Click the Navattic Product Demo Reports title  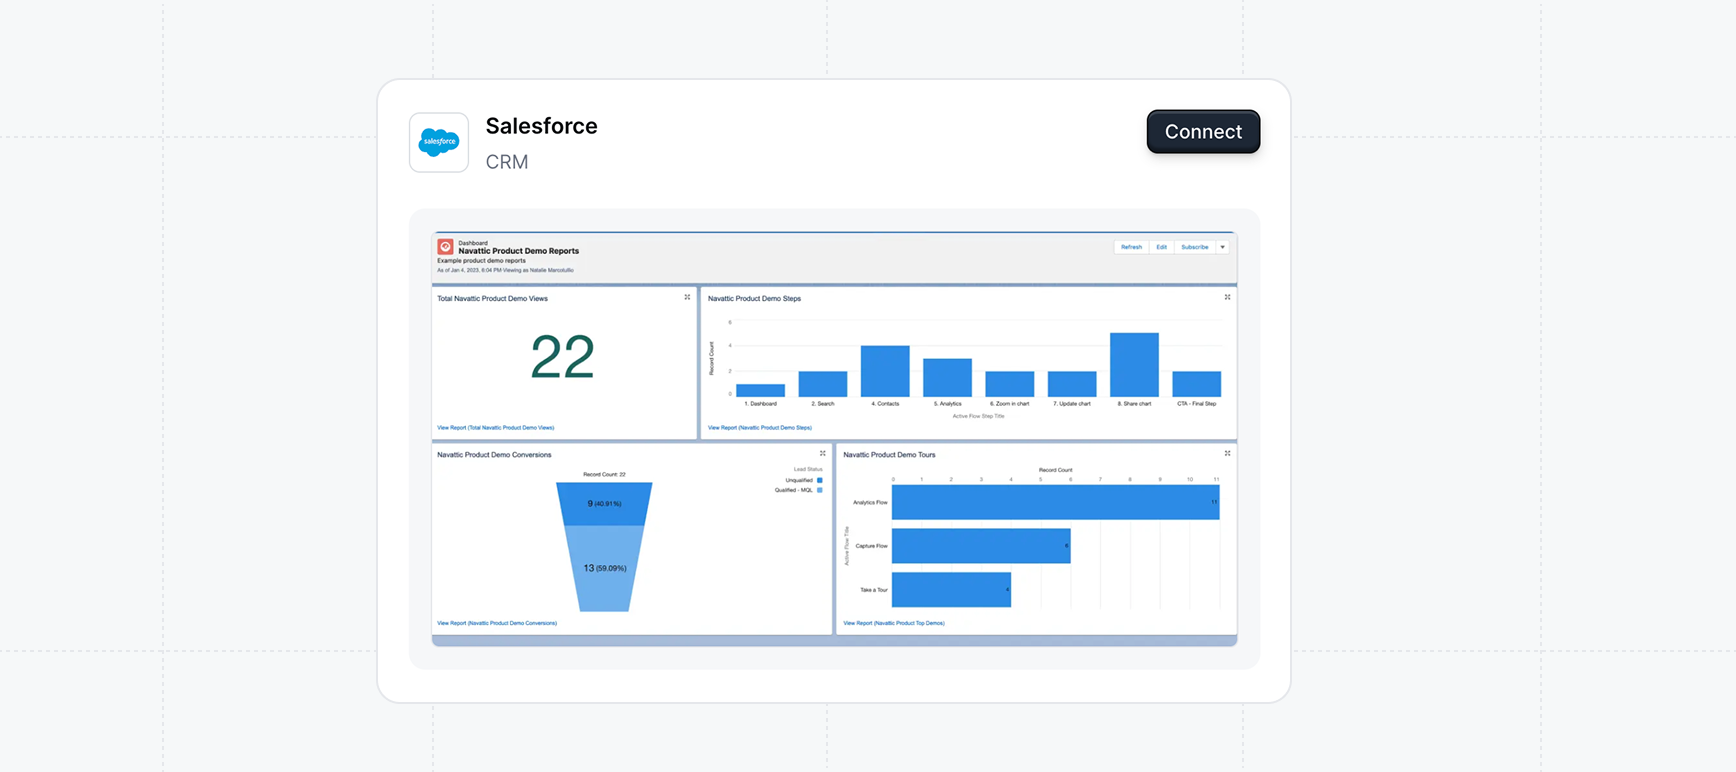coord(519,251)
